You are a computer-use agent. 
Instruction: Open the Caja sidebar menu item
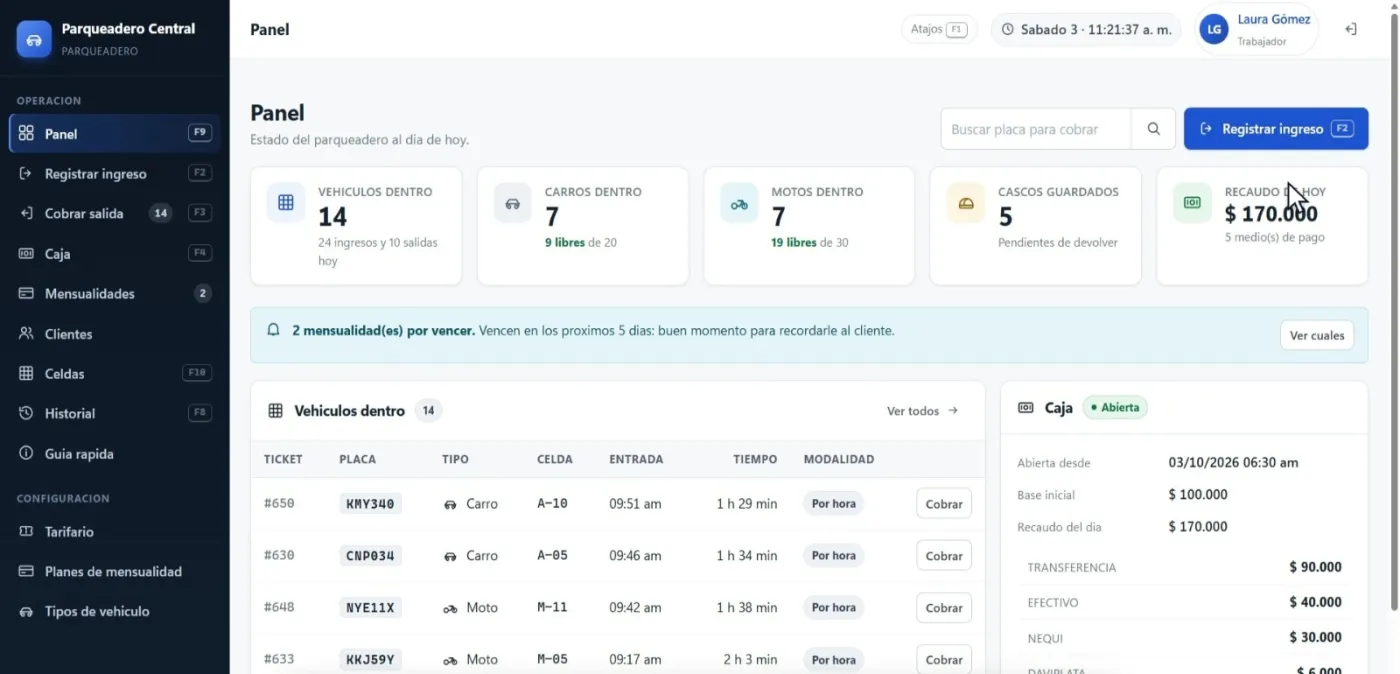click(x=115, y=253)
